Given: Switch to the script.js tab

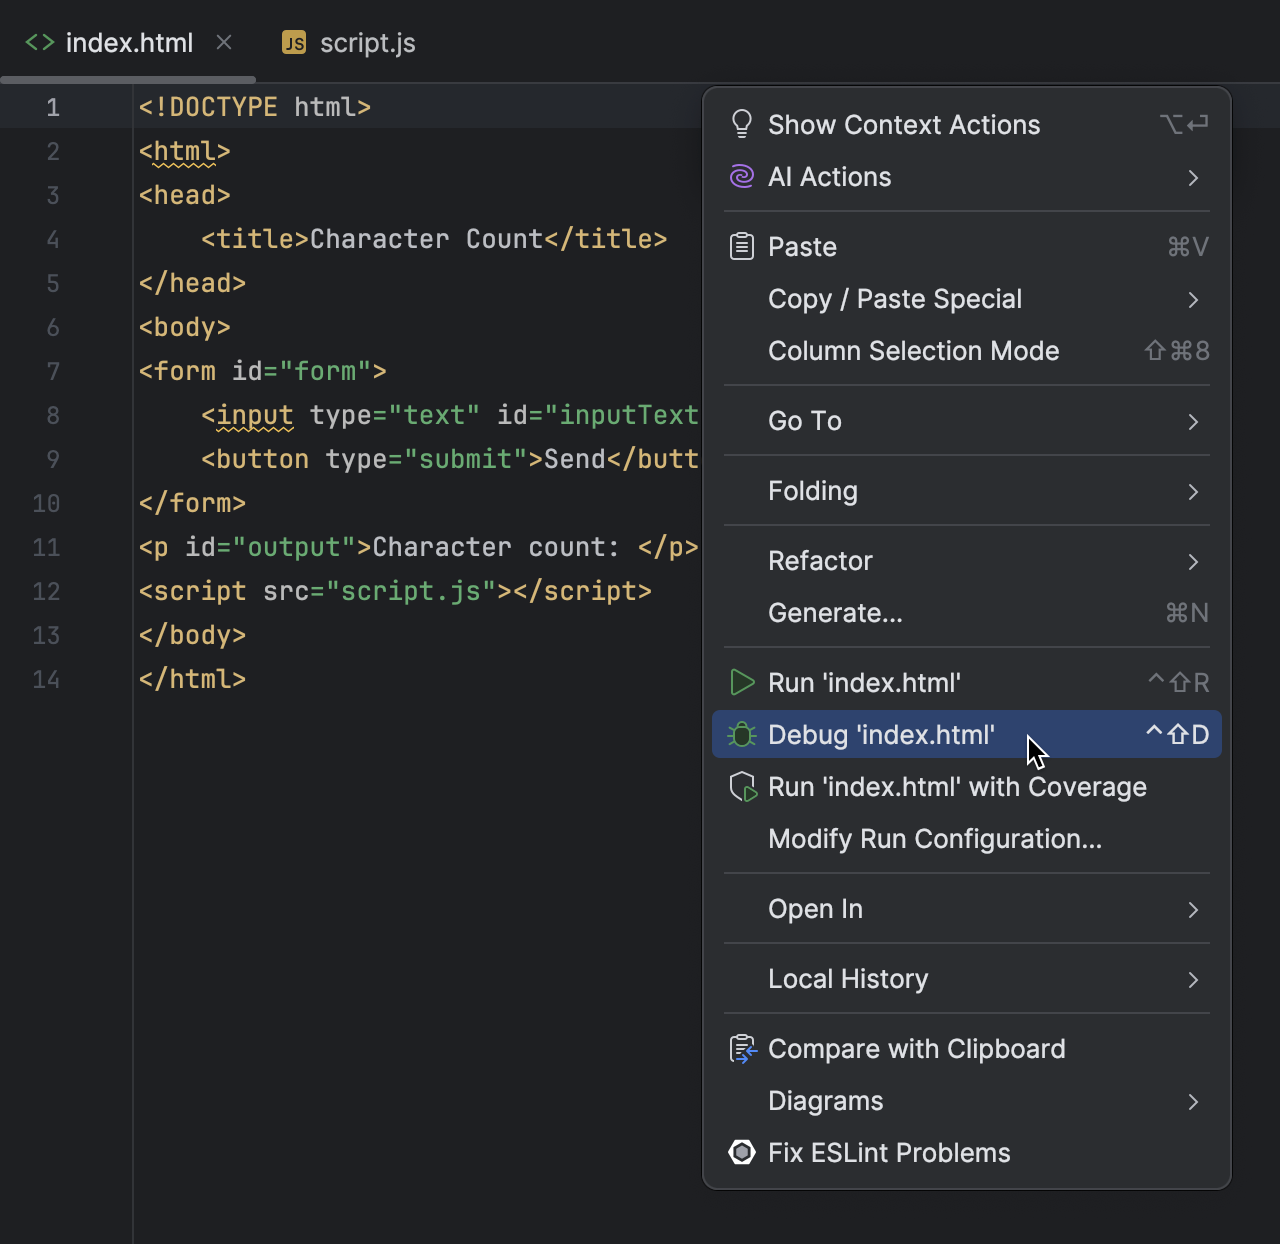Looking at the screenshot, I should [x=368, y=43].
